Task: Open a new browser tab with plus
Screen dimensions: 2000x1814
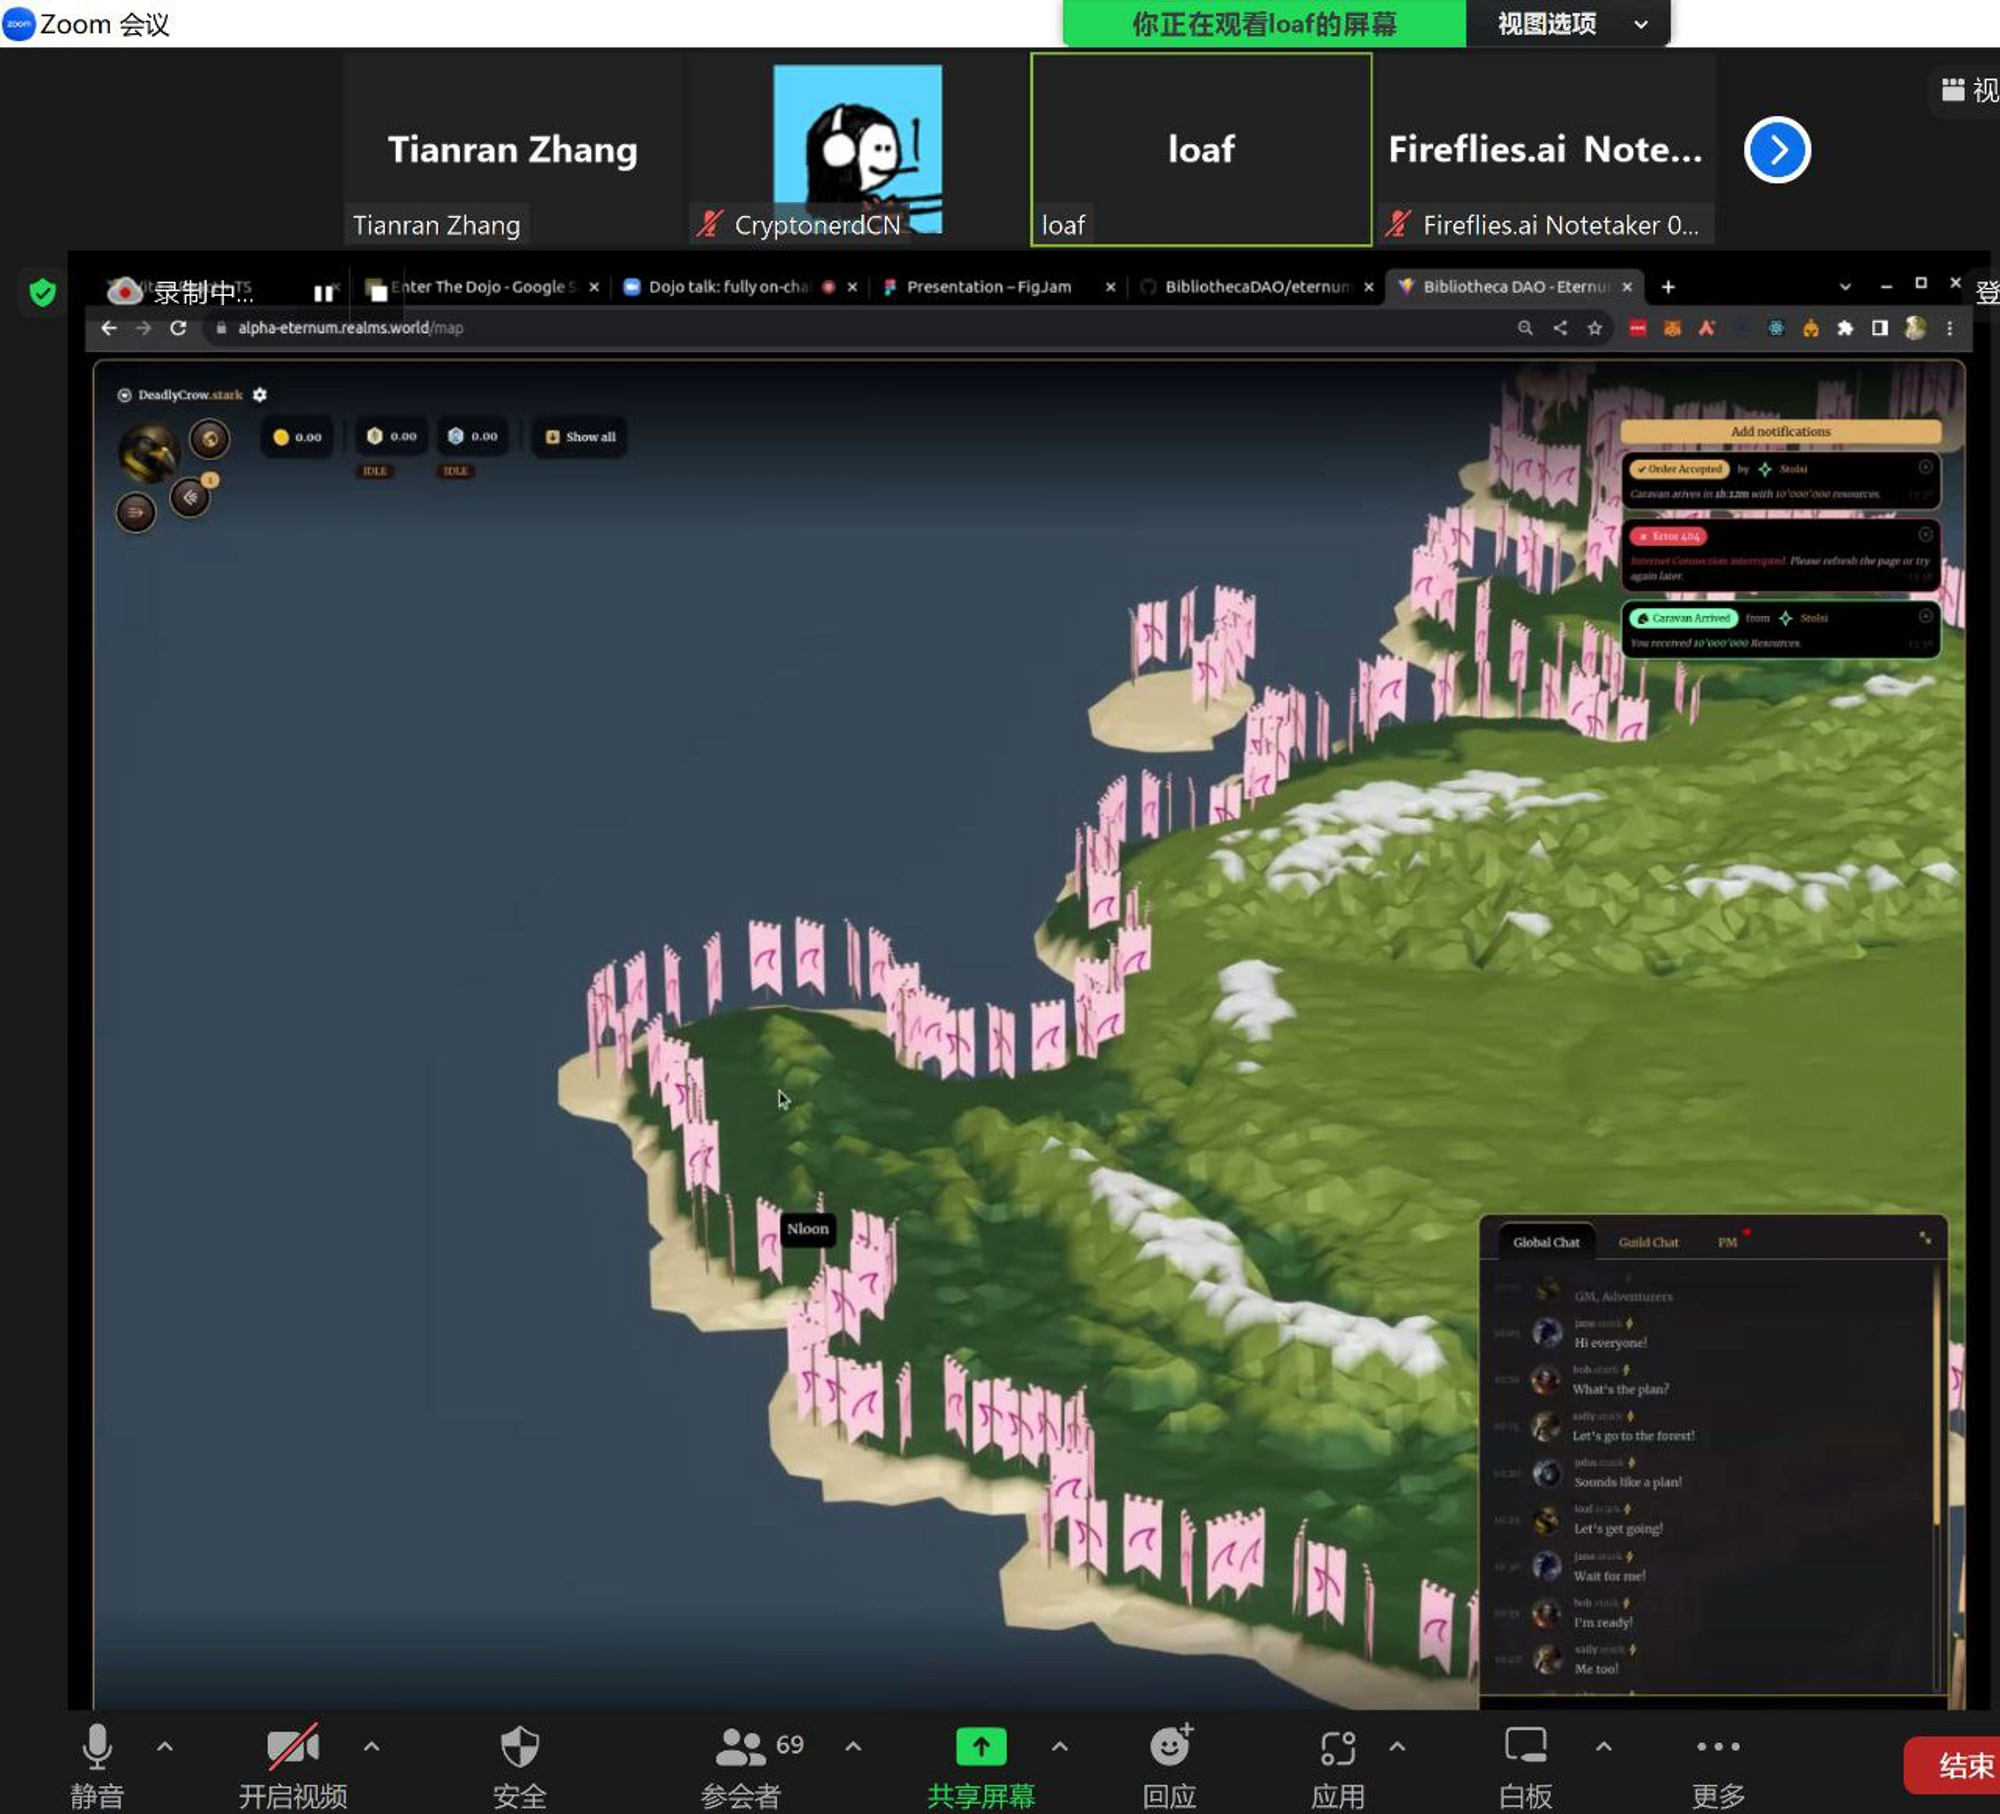Action: coord(1668,287)
